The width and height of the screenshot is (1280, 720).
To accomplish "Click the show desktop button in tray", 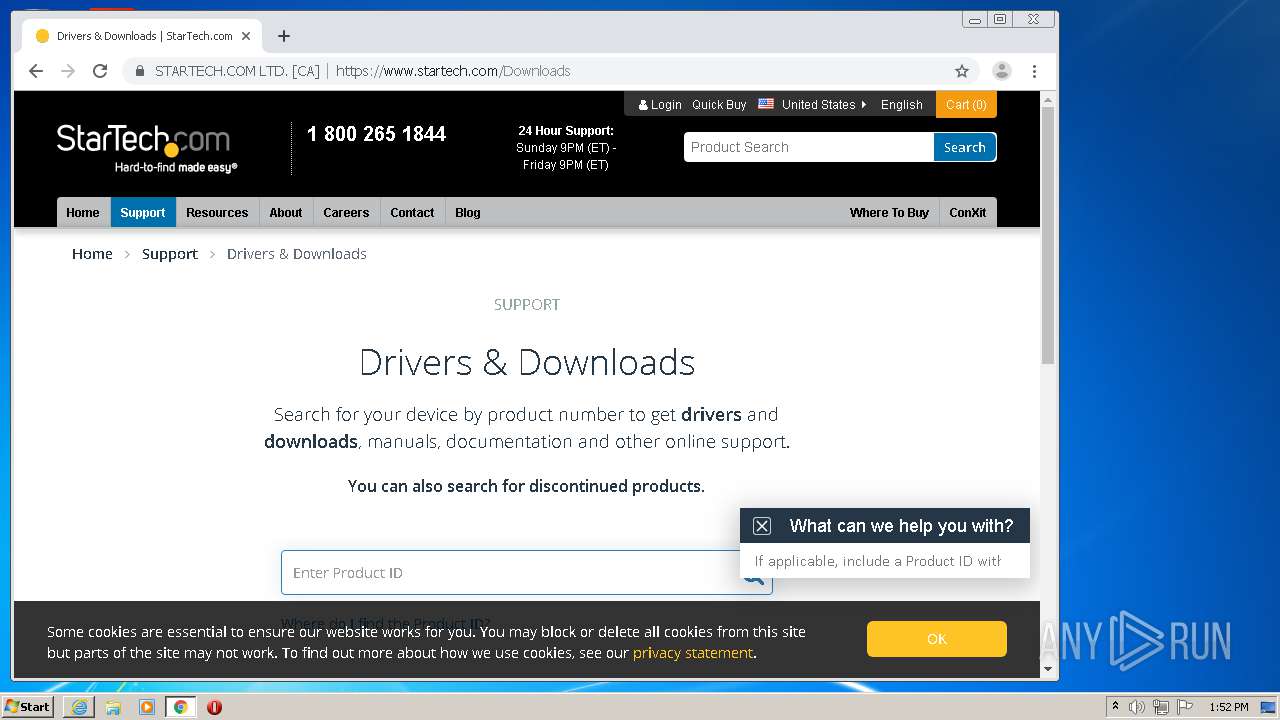I will tap(1268, 707).
